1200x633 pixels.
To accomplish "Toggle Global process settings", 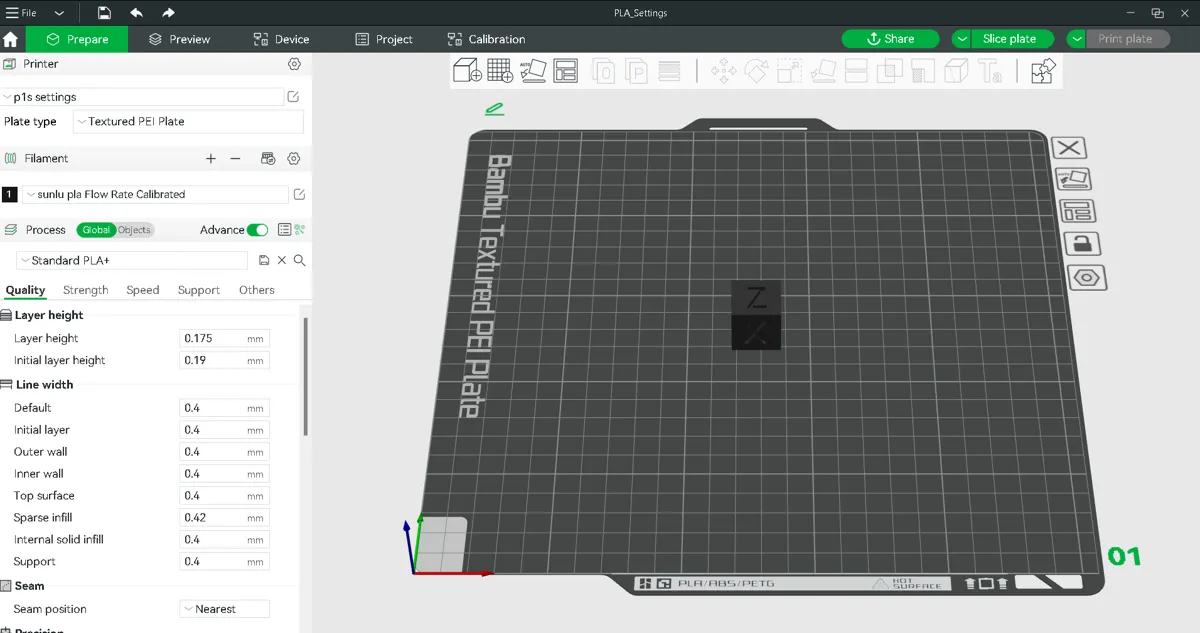I will pyautogui.click(x=96, y=229).
